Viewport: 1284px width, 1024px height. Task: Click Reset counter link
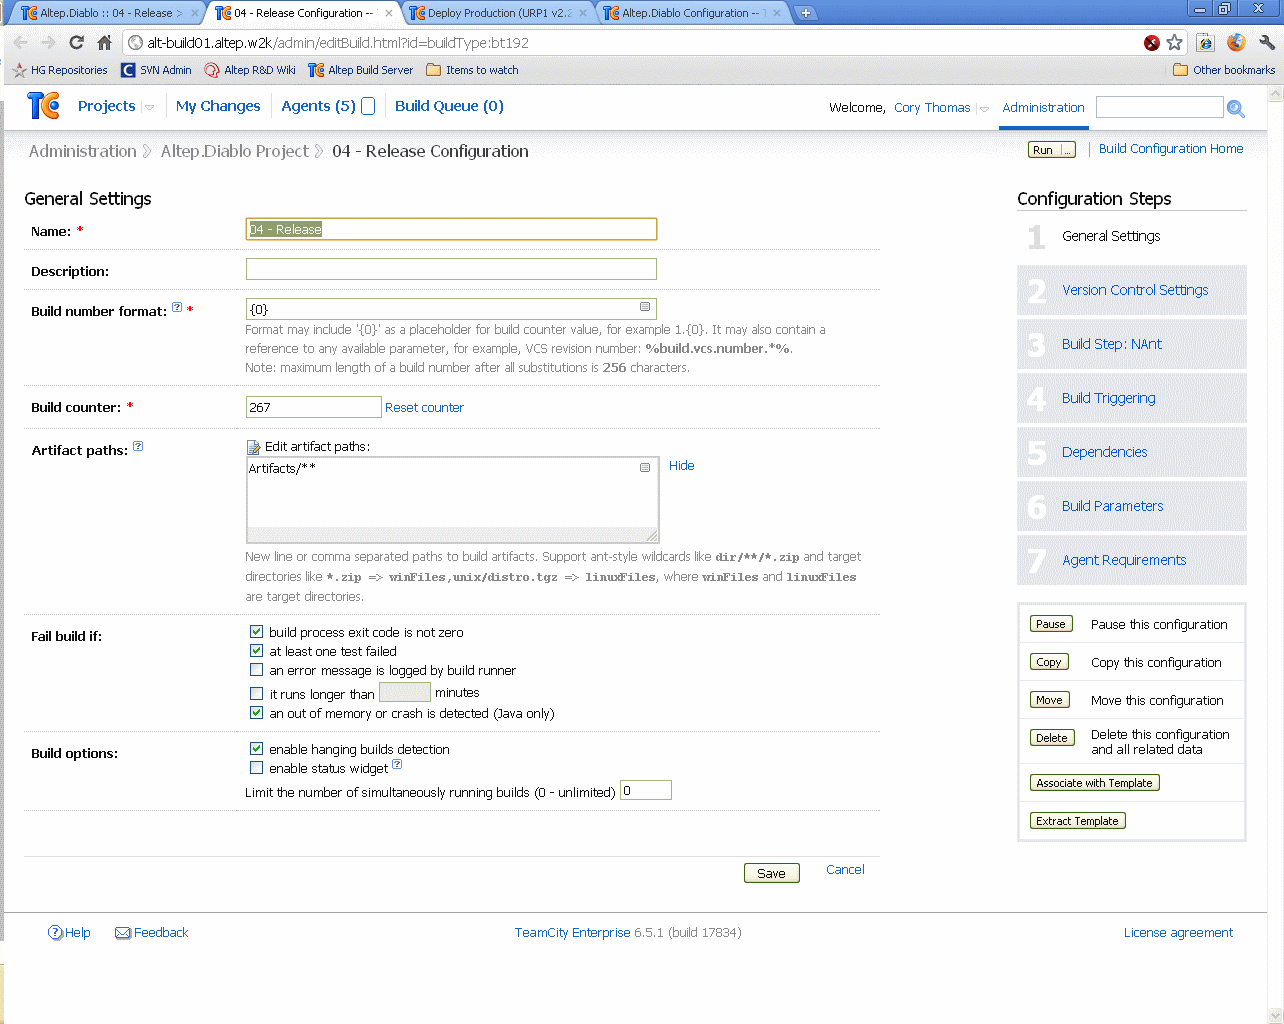tap(424, 408)
